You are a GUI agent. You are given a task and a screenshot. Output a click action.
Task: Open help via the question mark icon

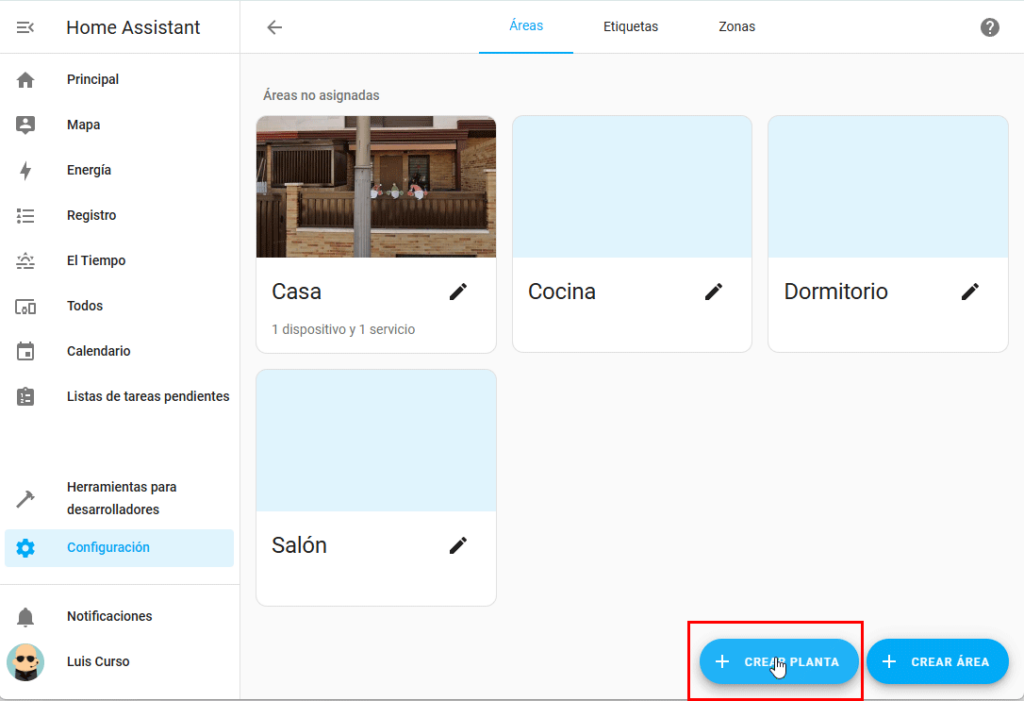(x=989, y=27)
